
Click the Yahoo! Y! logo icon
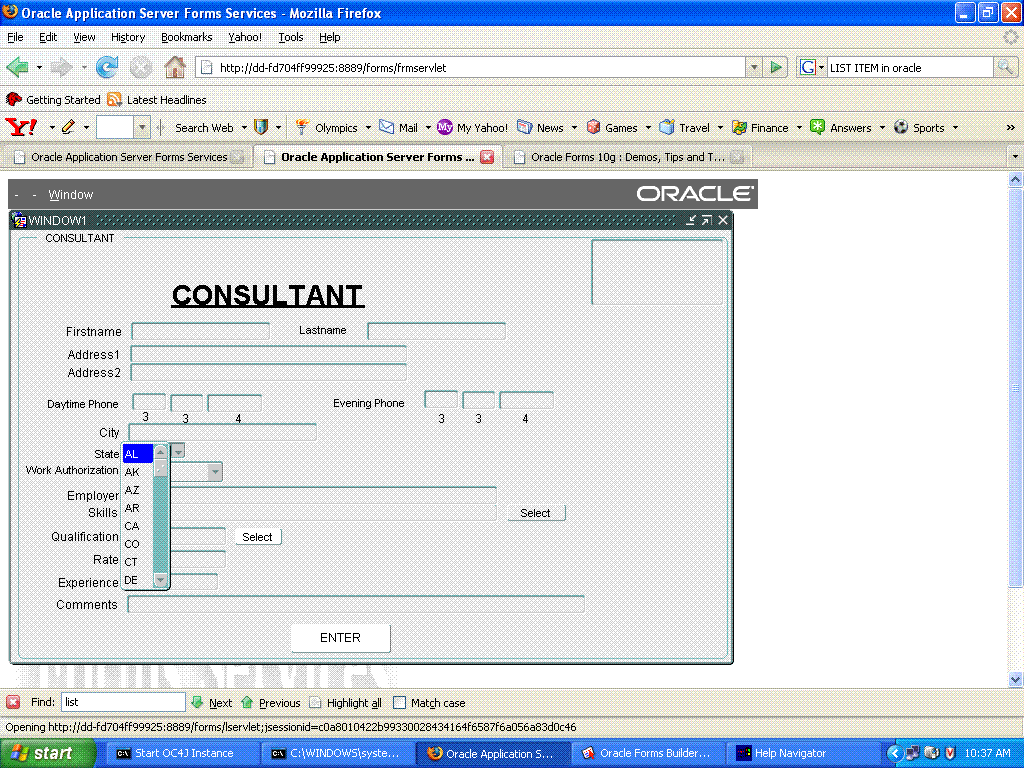pyautogui.click(x=20, y=127)
